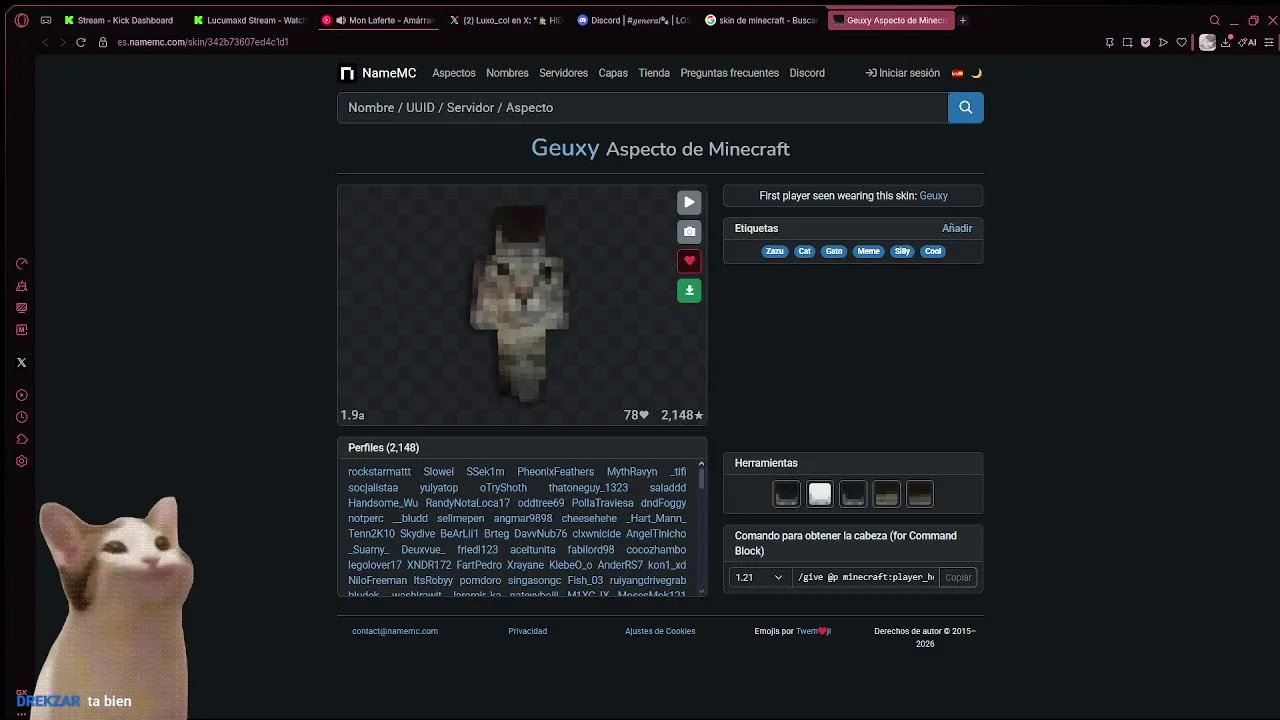Download the skin with the green button
This screenshot has height=720, width=1280.
coord(689,290)
